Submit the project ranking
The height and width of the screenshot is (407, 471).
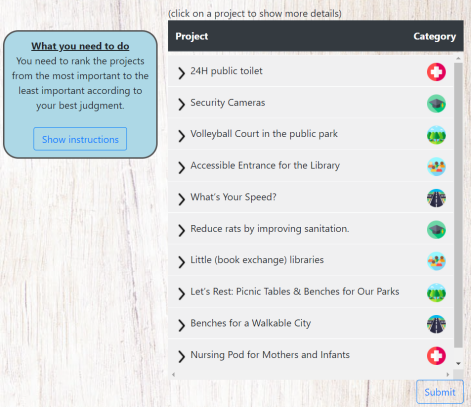(440, 392)
